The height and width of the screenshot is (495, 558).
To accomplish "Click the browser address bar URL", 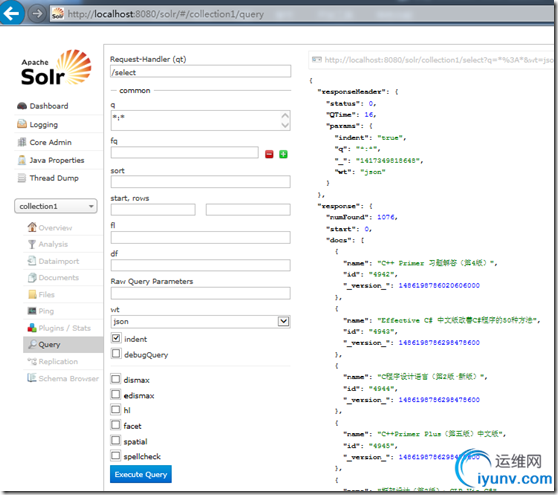I will (166, 14).
